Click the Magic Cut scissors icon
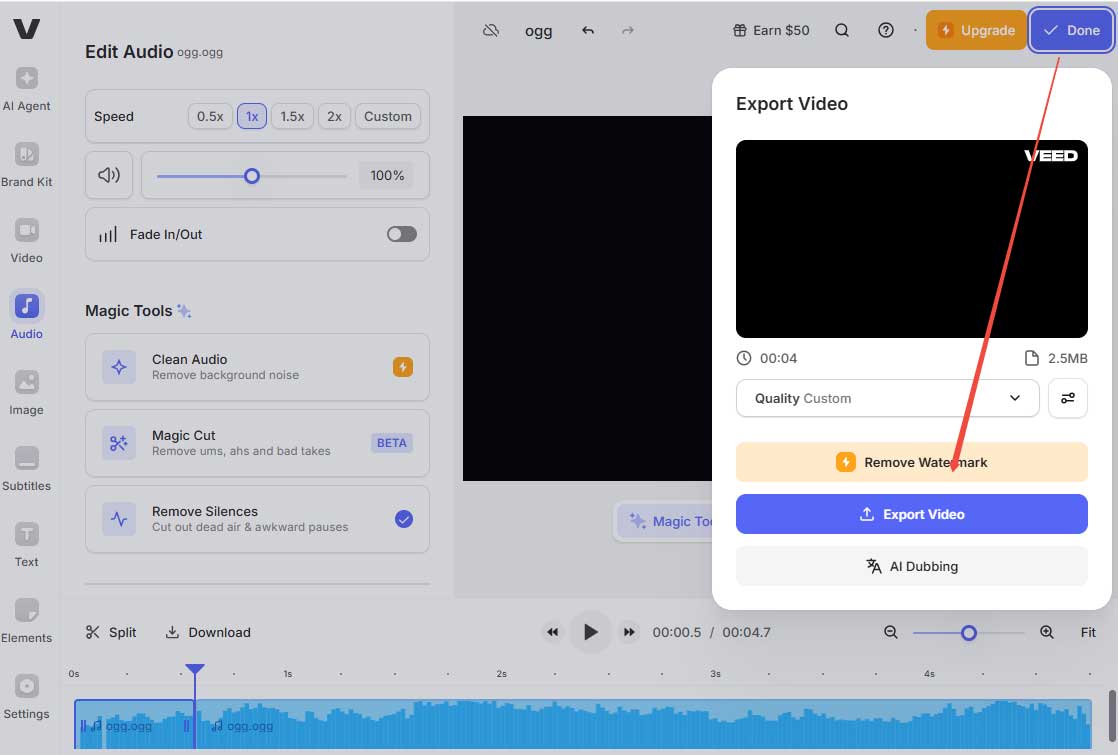Screen dimensions: 1118x755 click(x=118, y=443)
